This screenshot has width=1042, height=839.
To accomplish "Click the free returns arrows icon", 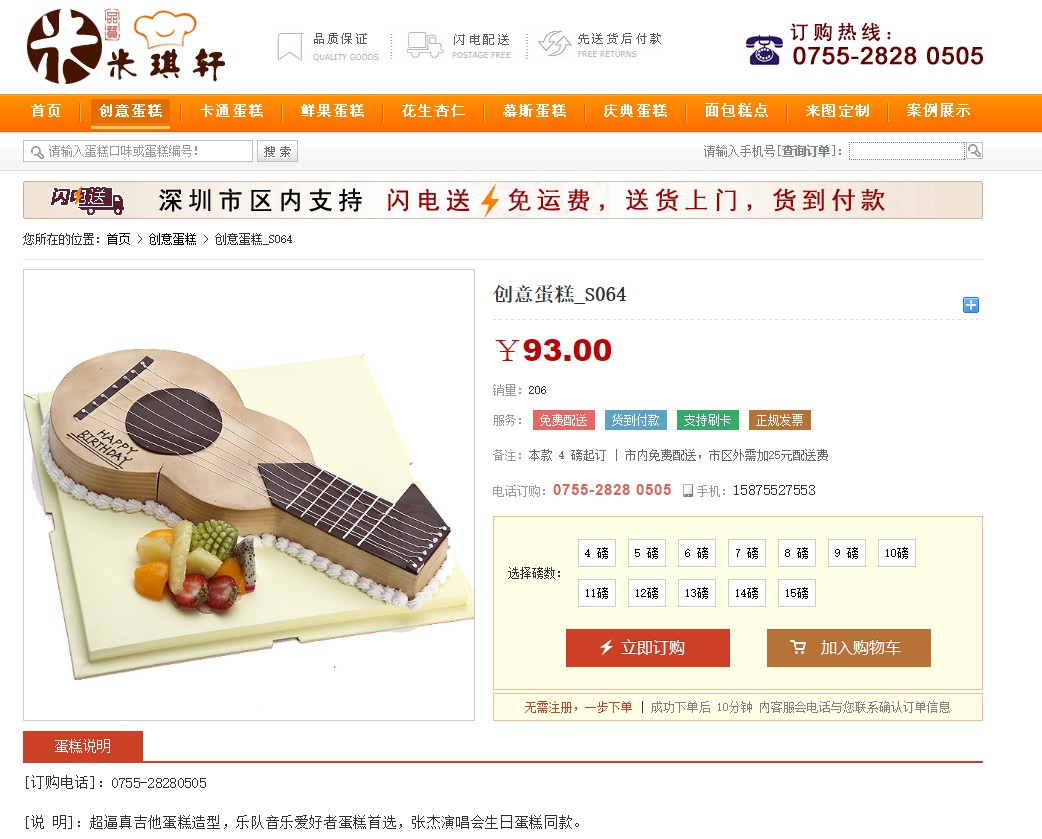I will pyautogui.click(x=554, y=44).
